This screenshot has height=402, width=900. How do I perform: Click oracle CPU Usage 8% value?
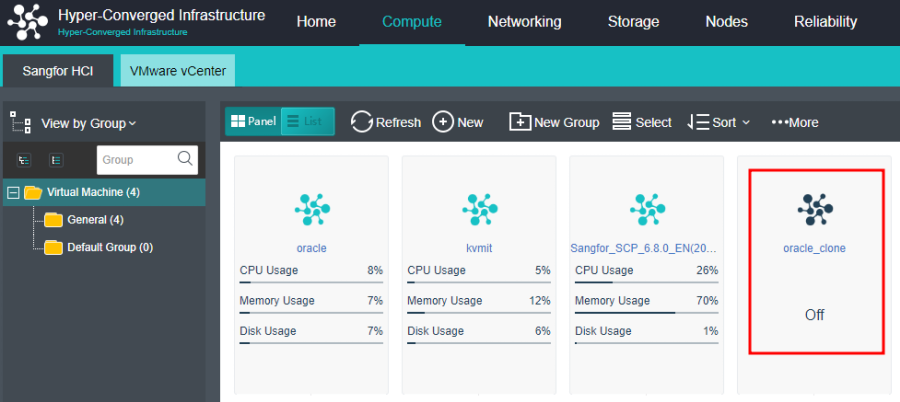(375, 270)
